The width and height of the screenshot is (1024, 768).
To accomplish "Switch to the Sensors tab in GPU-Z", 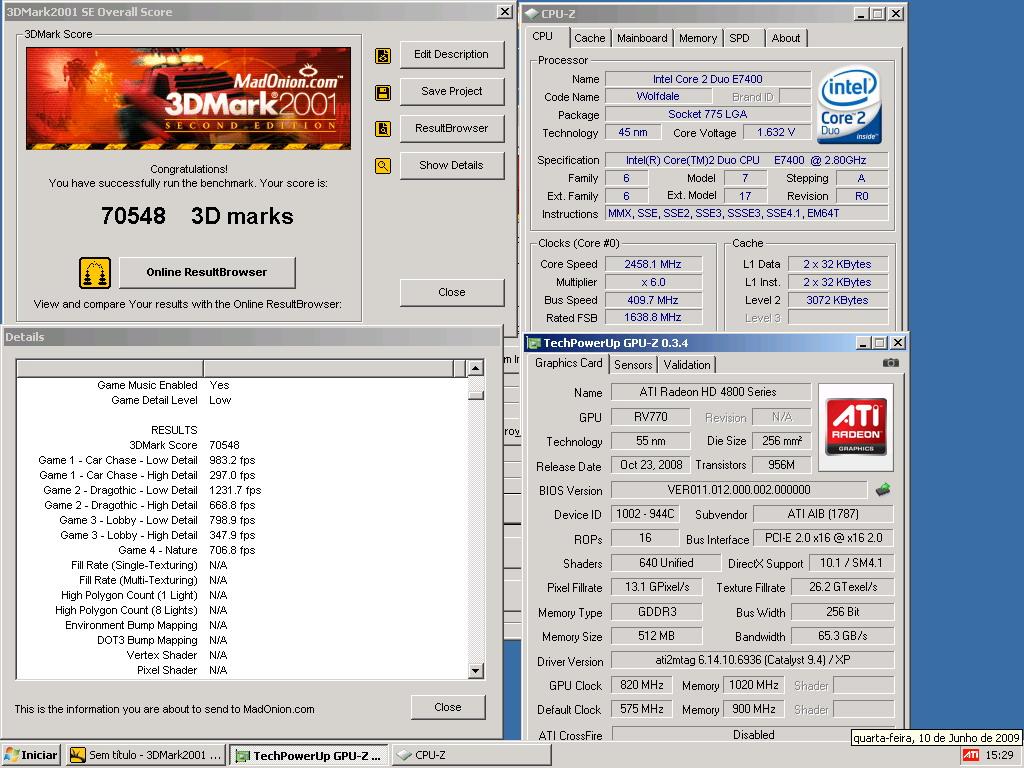I will (x=633, y=364).
